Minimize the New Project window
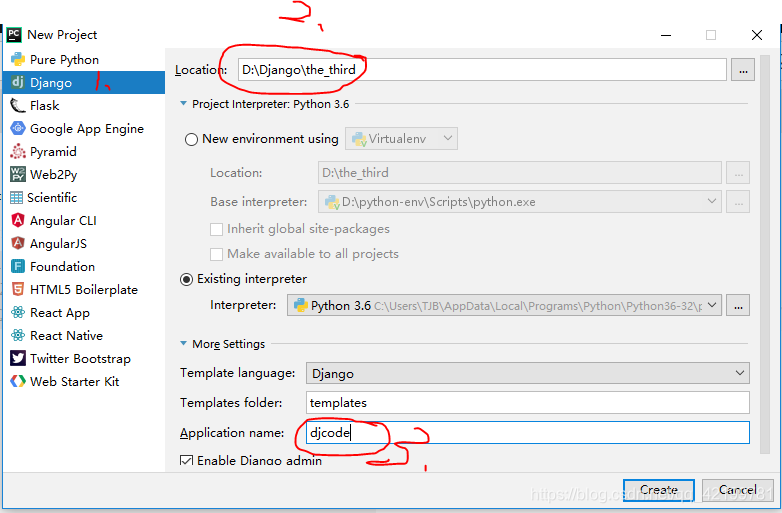 click(666, 35)
